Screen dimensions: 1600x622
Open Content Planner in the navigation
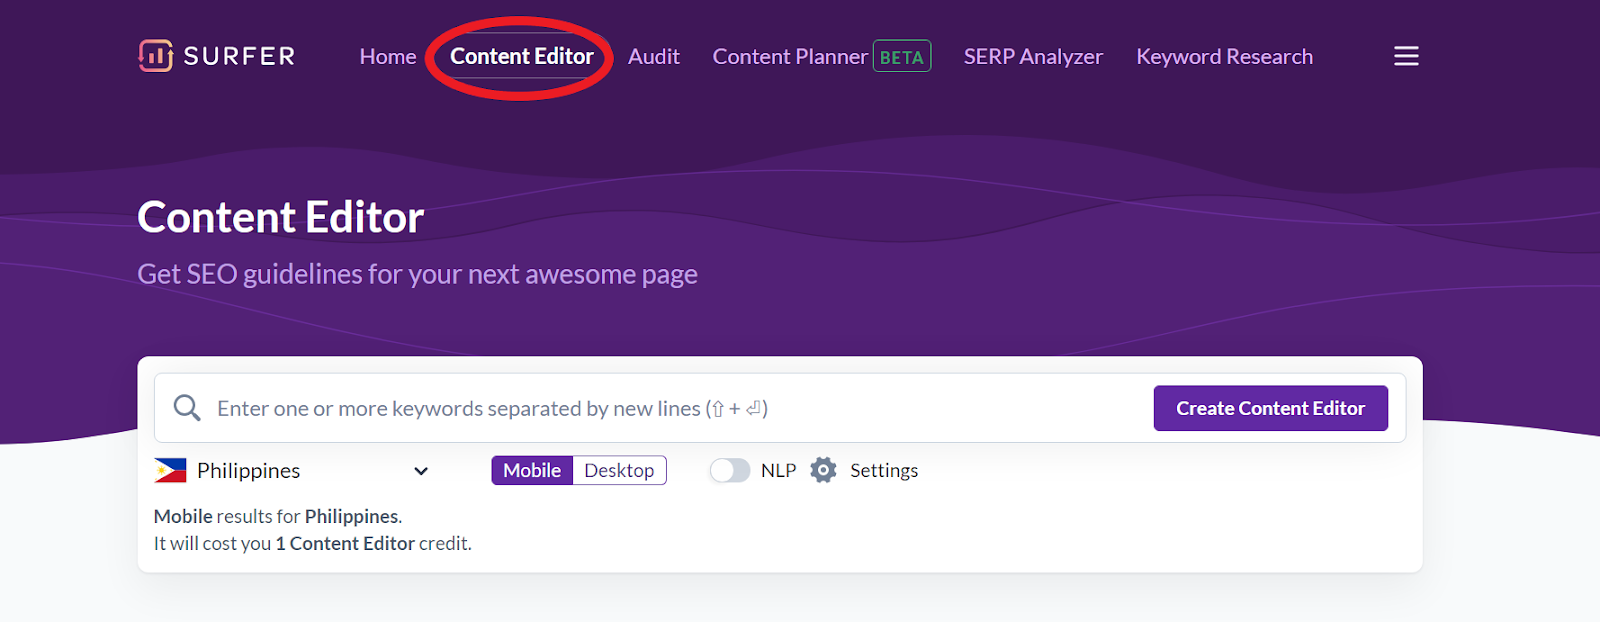pos(790,57)
